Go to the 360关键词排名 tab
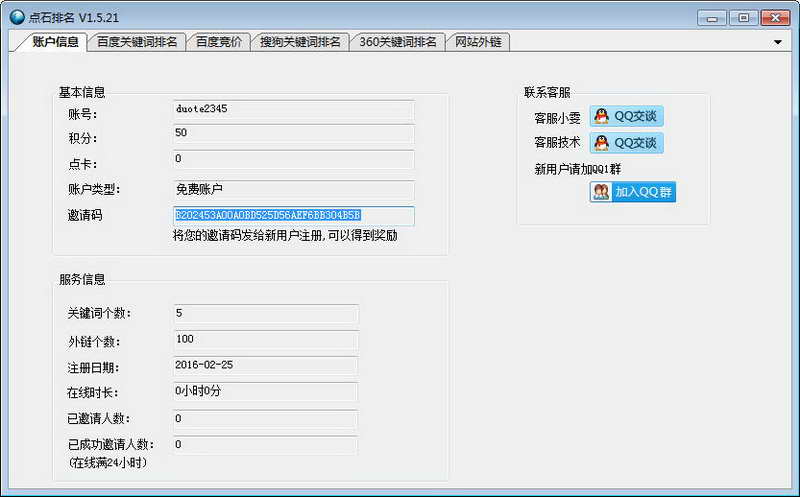Screen dimensions: 800x497 [397, 42]
